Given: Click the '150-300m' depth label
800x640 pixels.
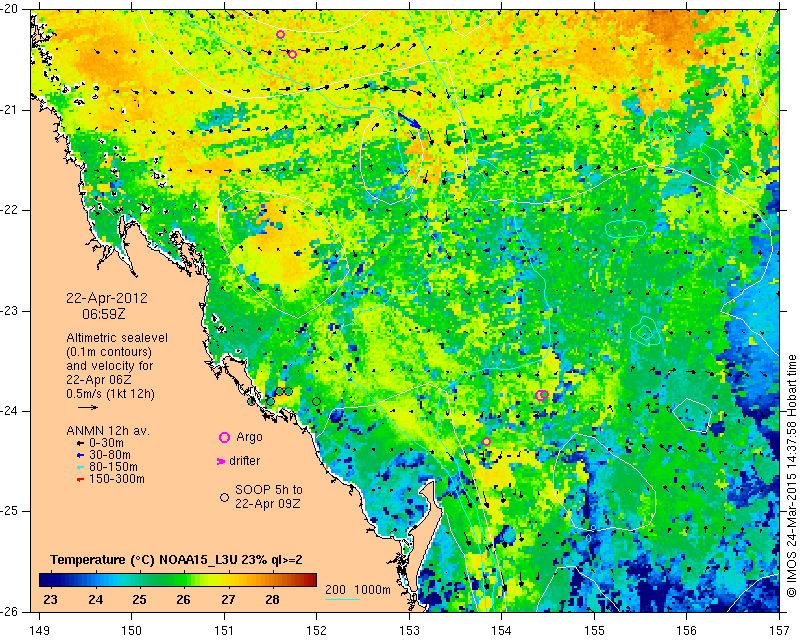Looking at the screenshot, I should tap(117, 479).
